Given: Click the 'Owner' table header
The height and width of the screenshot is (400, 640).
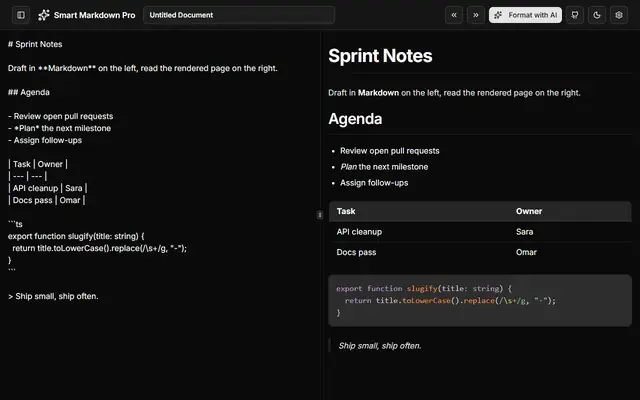Looking at the screenshot, I should point(529,211).
